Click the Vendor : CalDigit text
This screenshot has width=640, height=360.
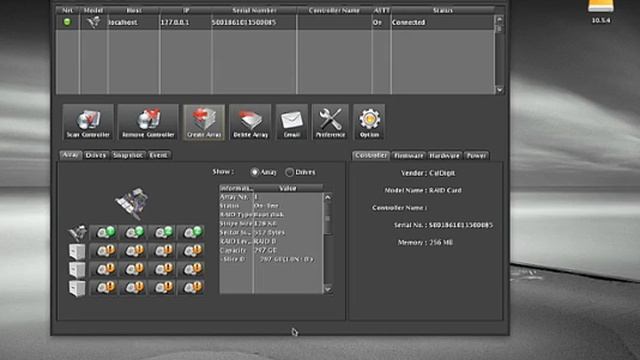coord(428,173)
